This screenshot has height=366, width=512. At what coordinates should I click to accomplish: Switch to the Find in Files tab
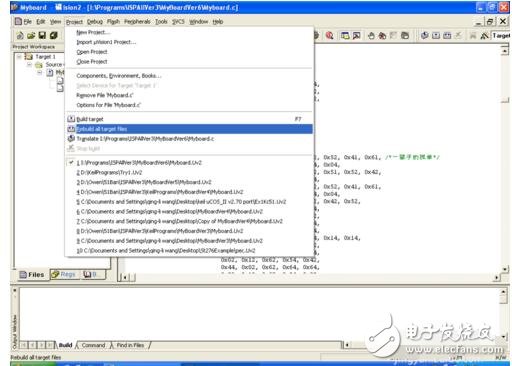(x=130, y=345)
